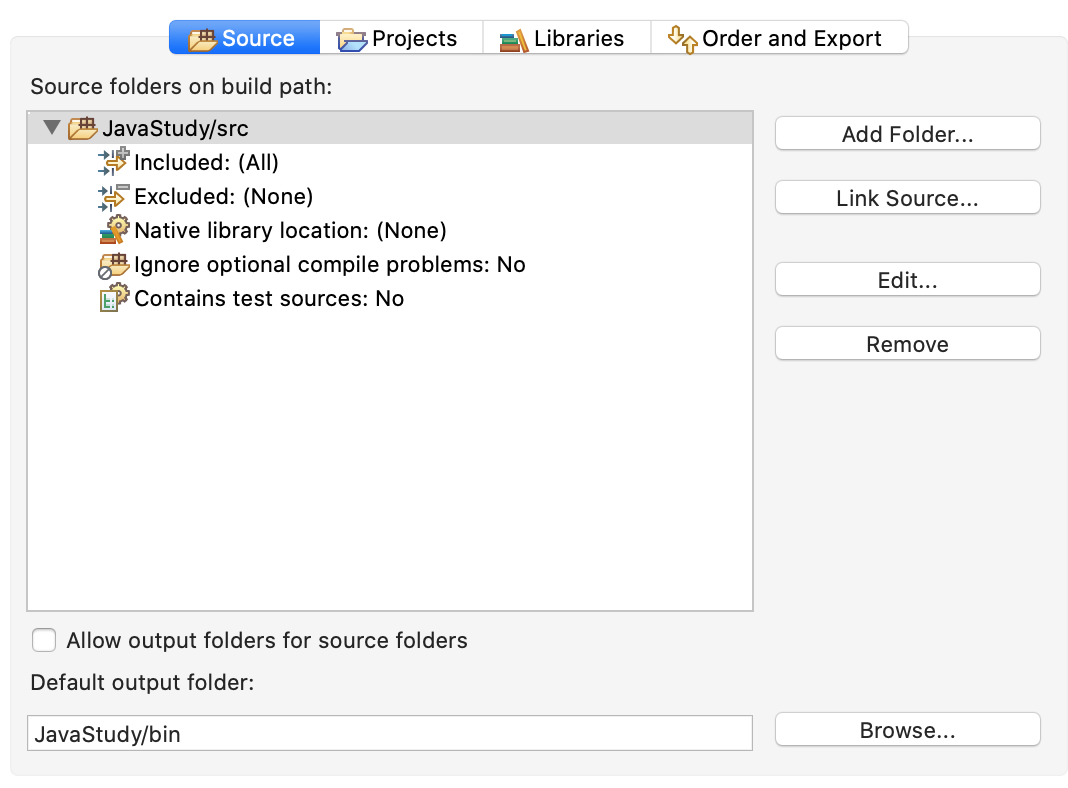Click the Link Source... button
The height and width of the screenshot is (788, 1068).
pos(907,198)
